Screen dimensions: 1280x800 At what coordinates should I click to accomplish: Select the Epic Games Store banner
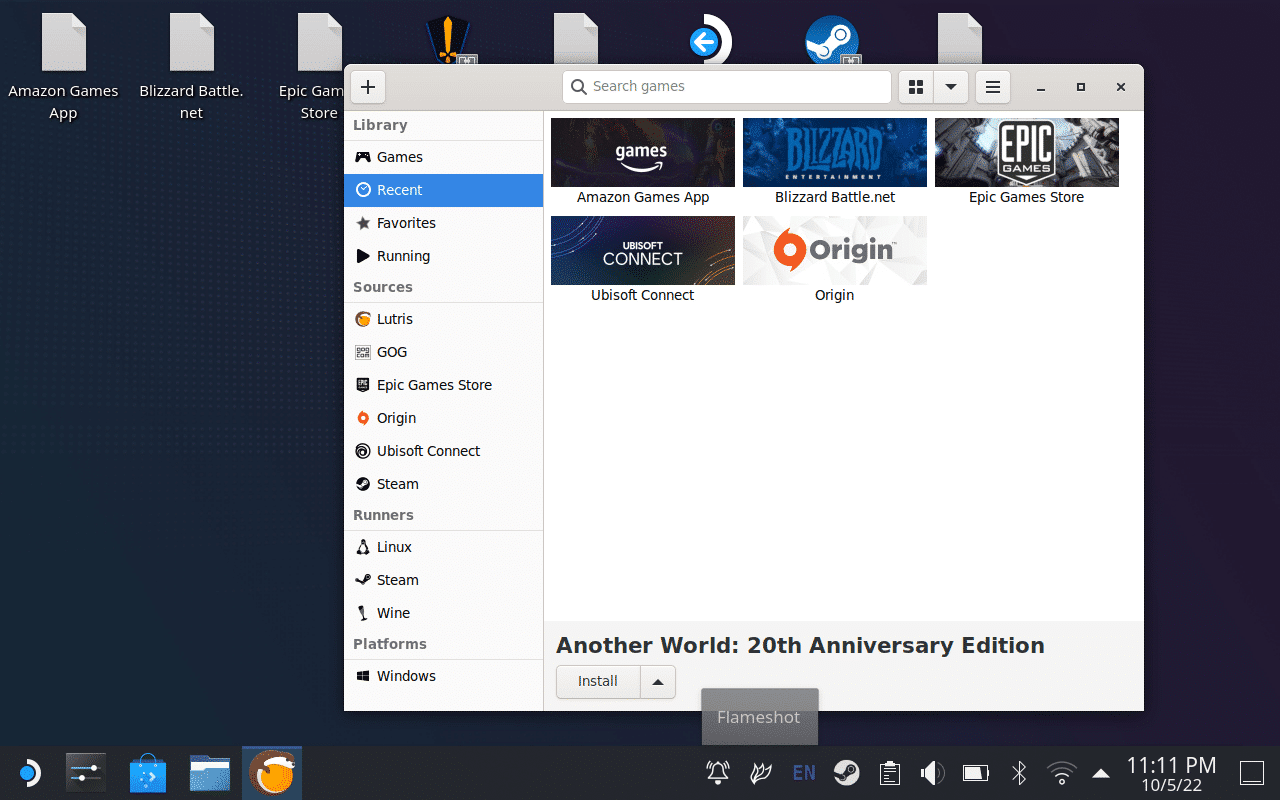(1027, 152)
